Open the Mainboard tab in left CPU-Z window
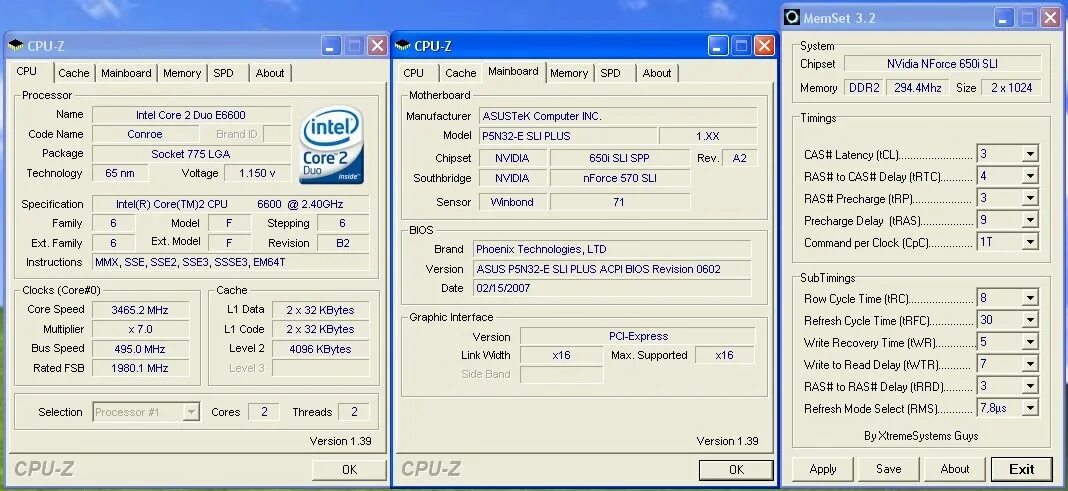The image size is (1068, 491). pyautogui.click(x=126, y=73)
